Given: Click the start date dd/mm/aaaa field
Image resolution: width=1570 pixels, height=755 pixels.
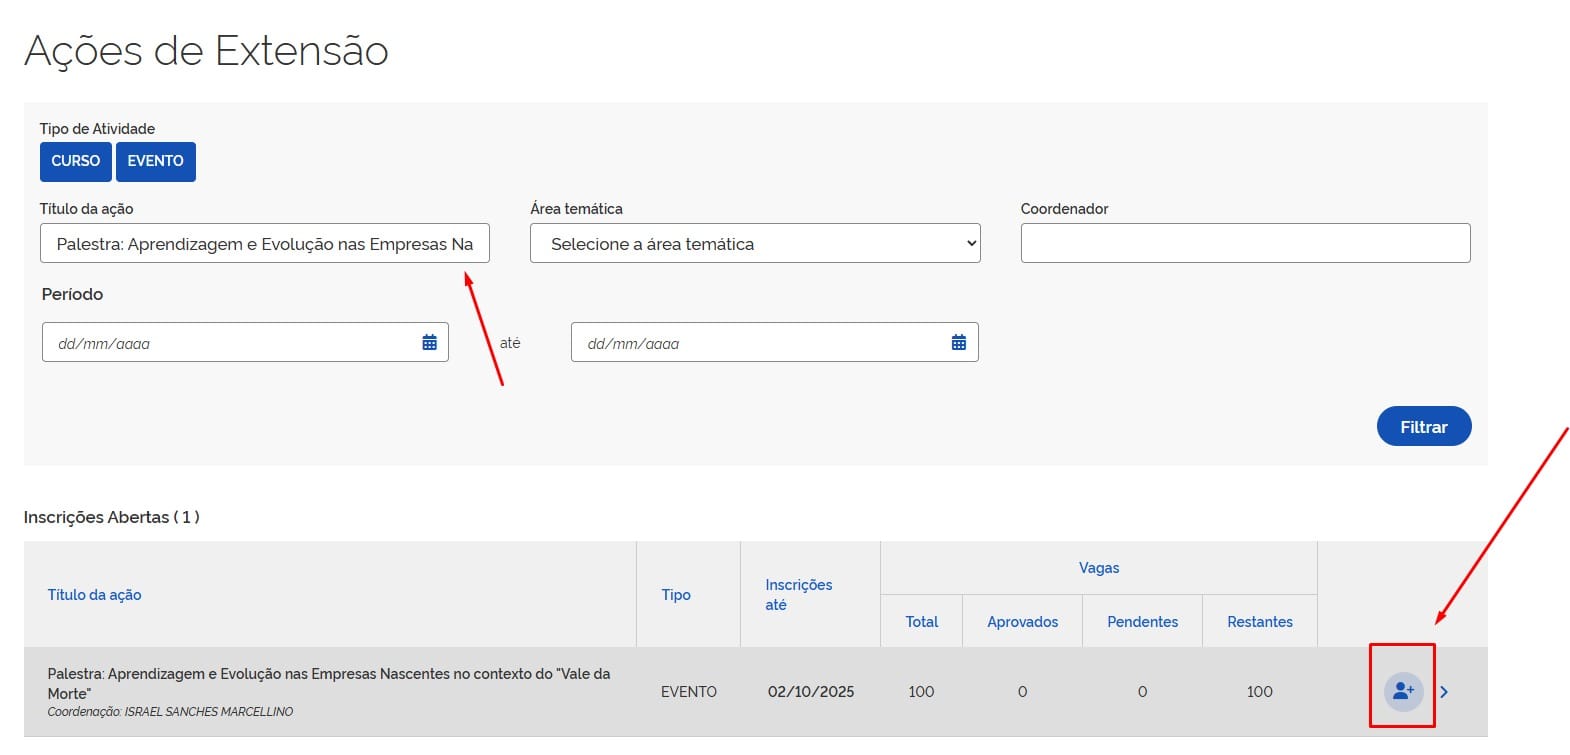Looking at the screenshot, I should point(230,343).
